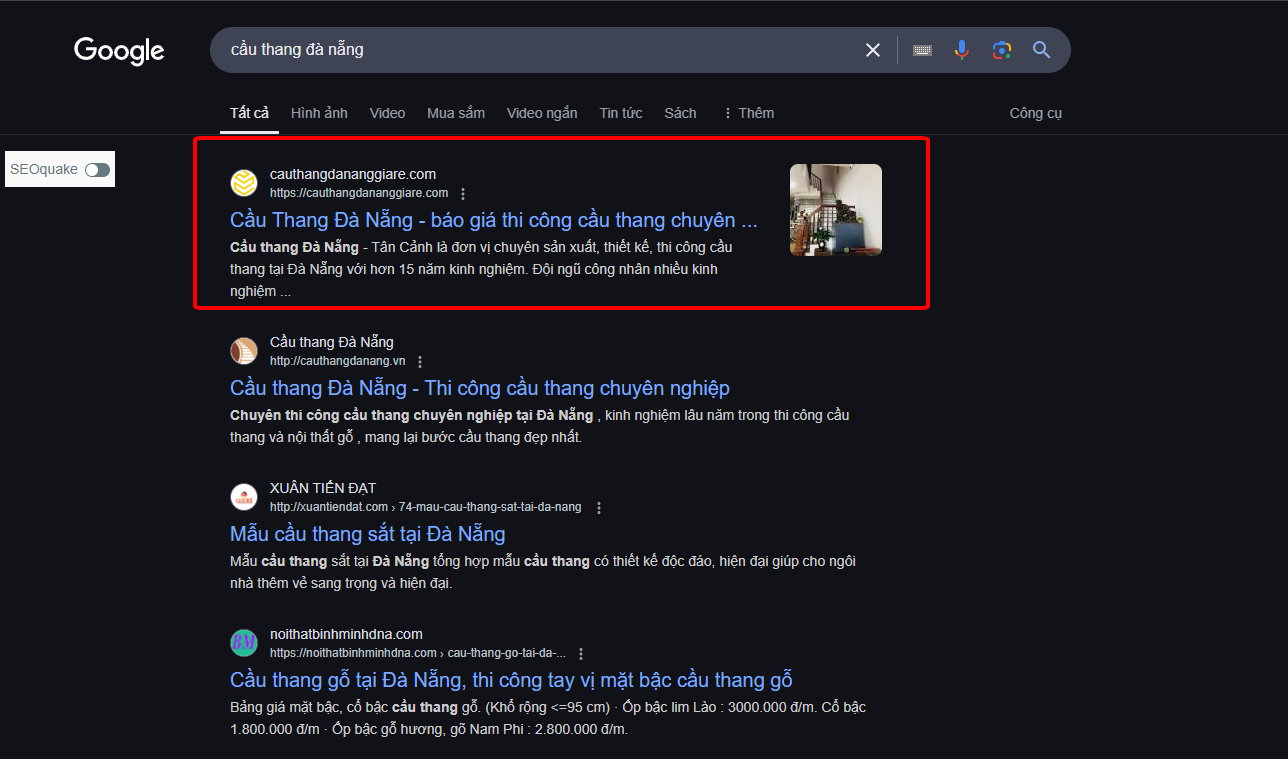1288x759 pixels.
Task: Open 'Cầu thang gỗ tại Đà Nẵng, thi công tay vị' link
Action: pyautogui.click(x=511, y=680)
